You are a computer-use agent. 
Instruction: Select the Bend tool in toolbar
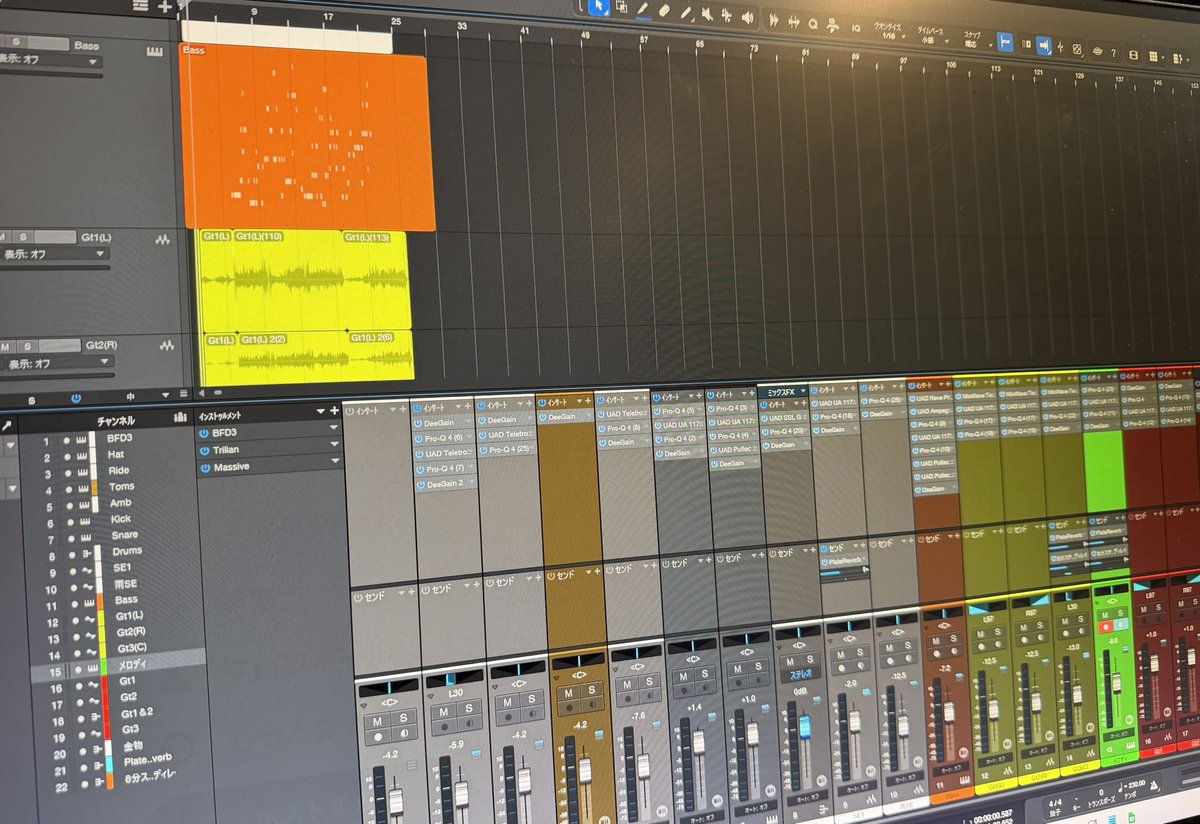coord(728,15)
